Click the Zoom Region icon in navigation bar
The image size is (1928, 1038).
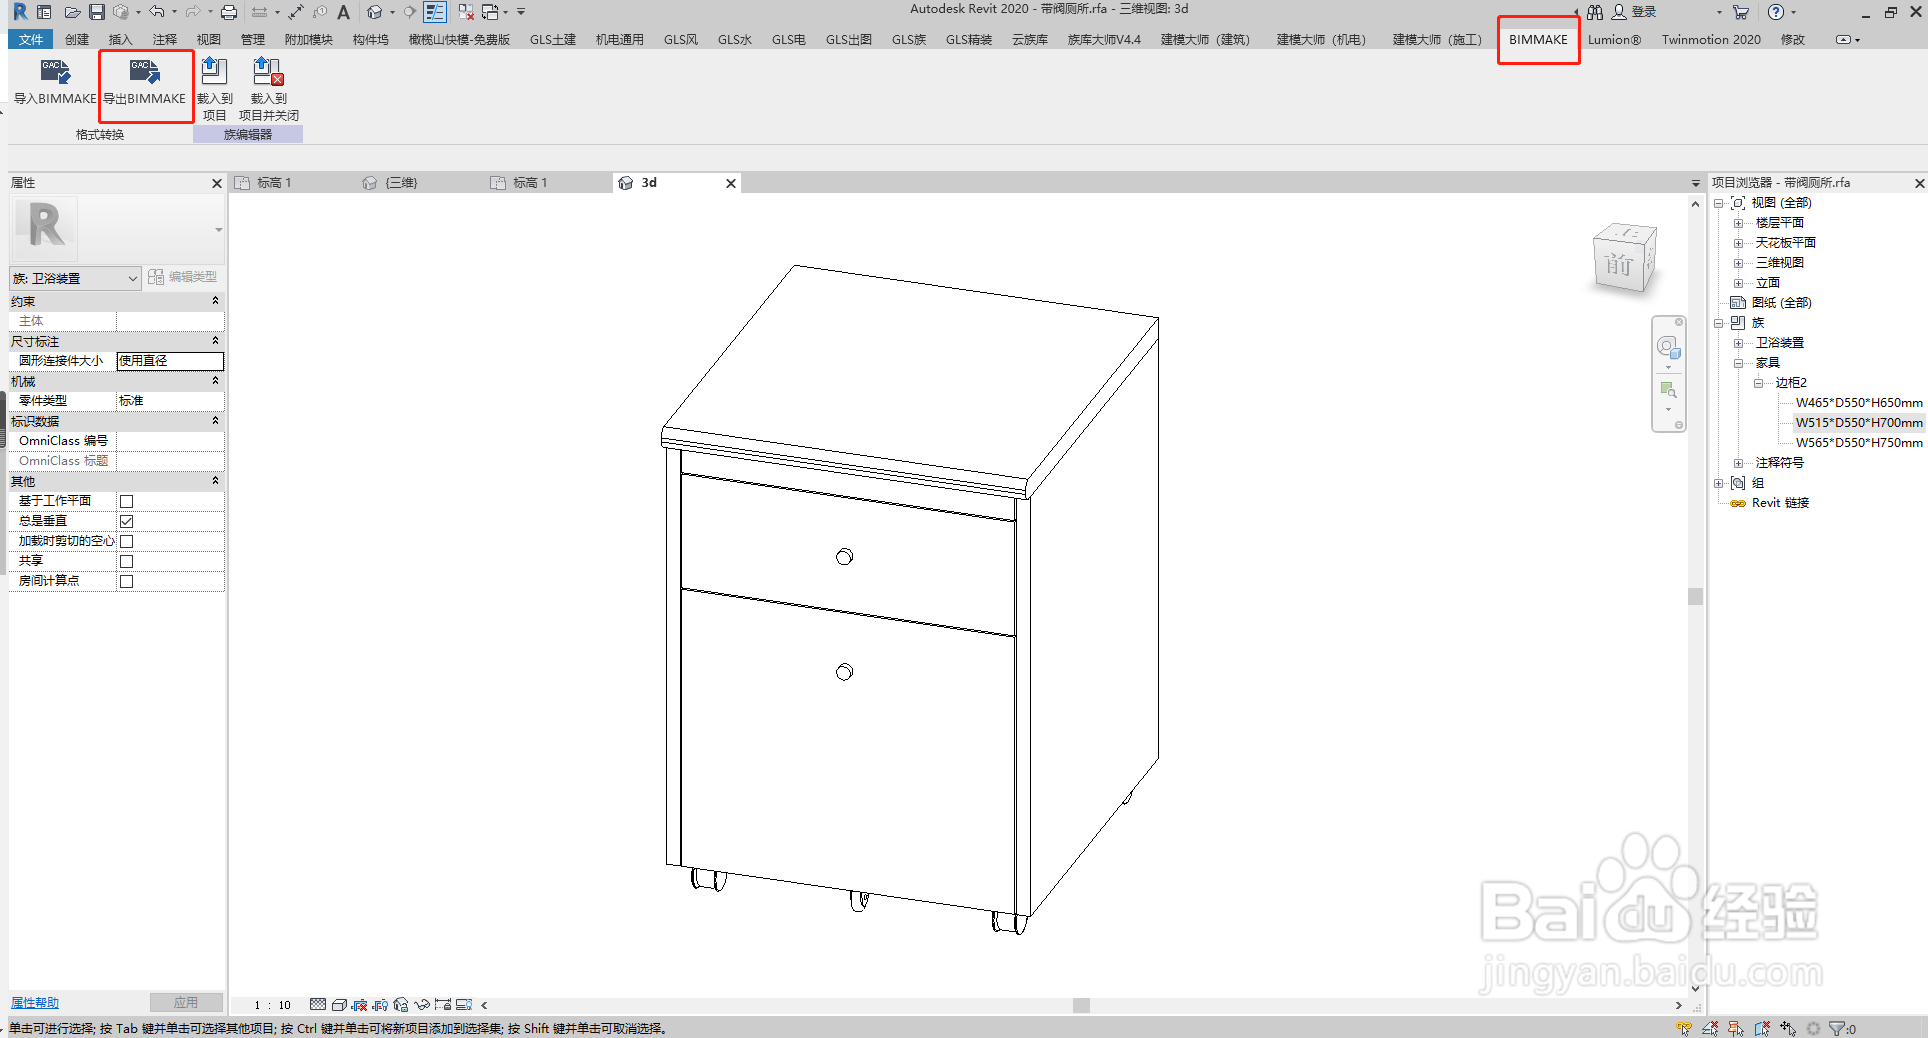pyautogui.click(x=1668, y=389)
